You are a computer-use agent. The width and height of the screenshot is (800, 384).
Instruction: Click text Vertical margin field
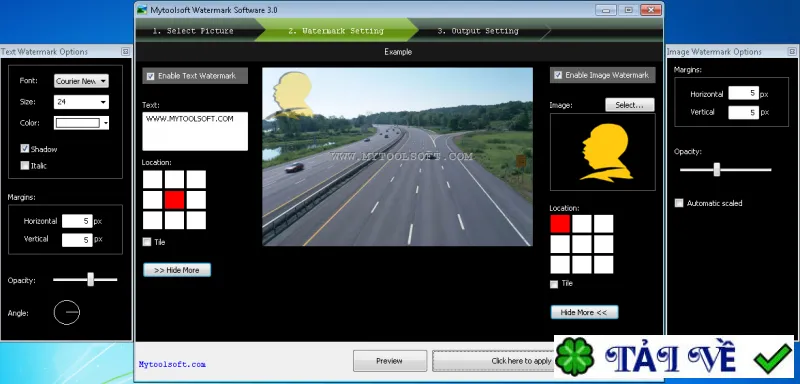77,240
